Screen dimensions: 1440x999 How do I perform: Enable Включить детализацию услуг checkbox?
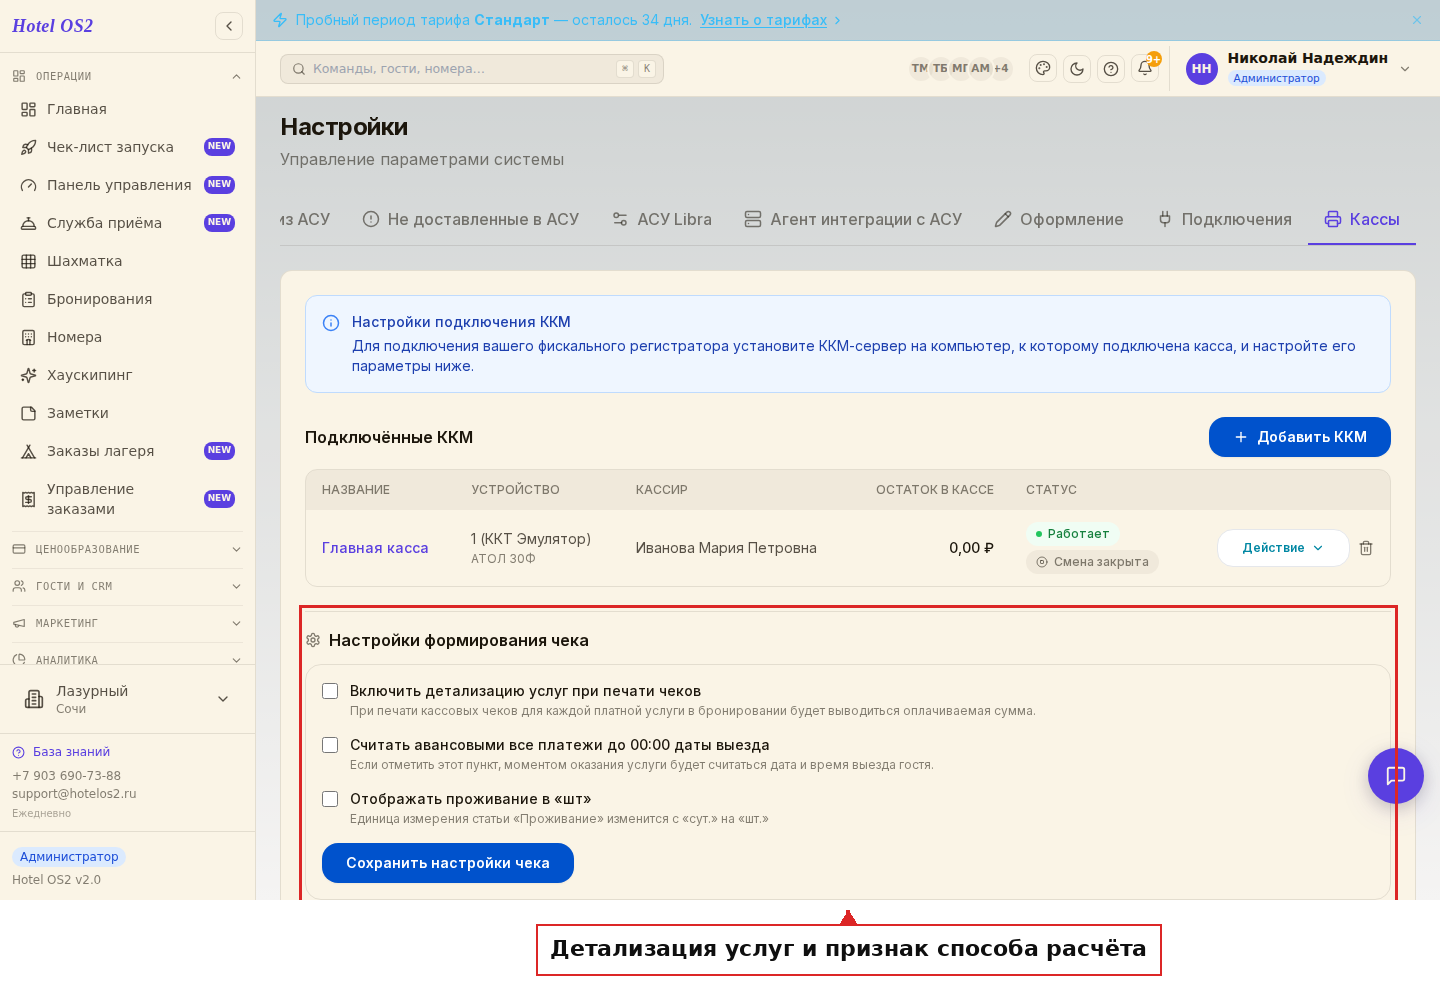click(330, 691)
